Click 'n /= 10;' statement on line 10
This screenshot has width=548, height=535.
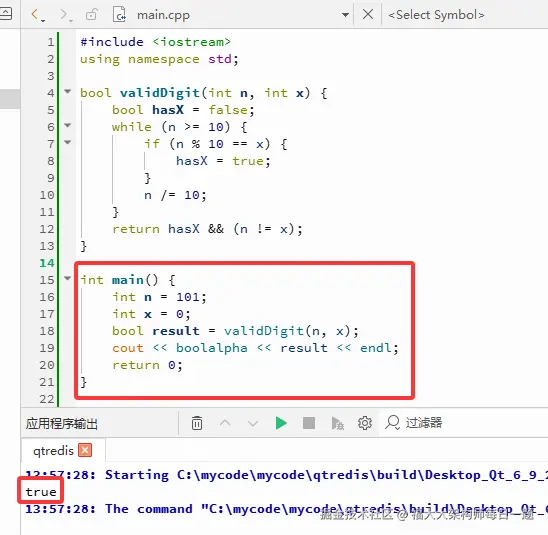point(175,195)
